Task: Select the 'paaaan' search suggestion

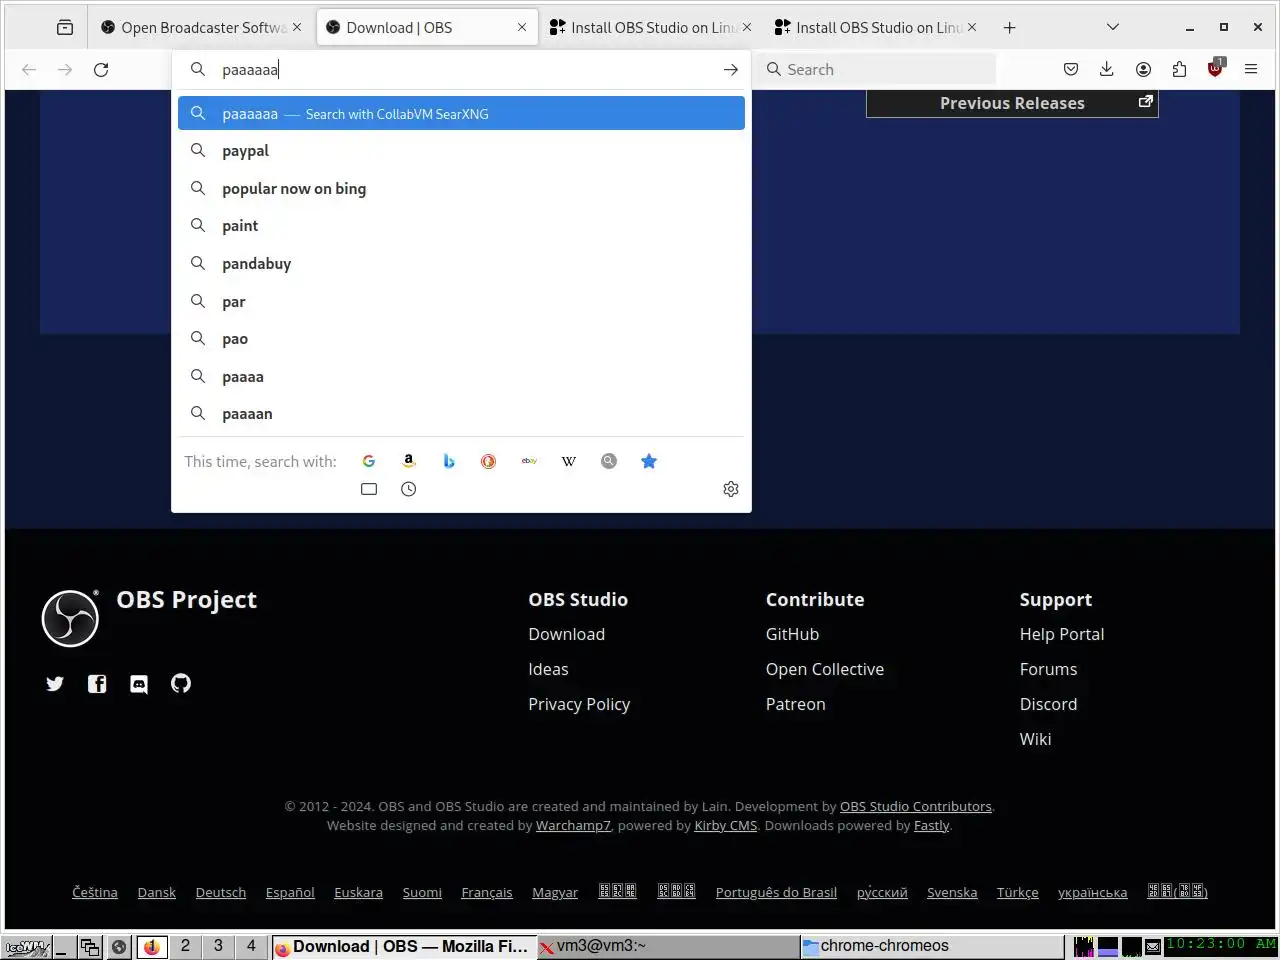Action: pos(461,414)
